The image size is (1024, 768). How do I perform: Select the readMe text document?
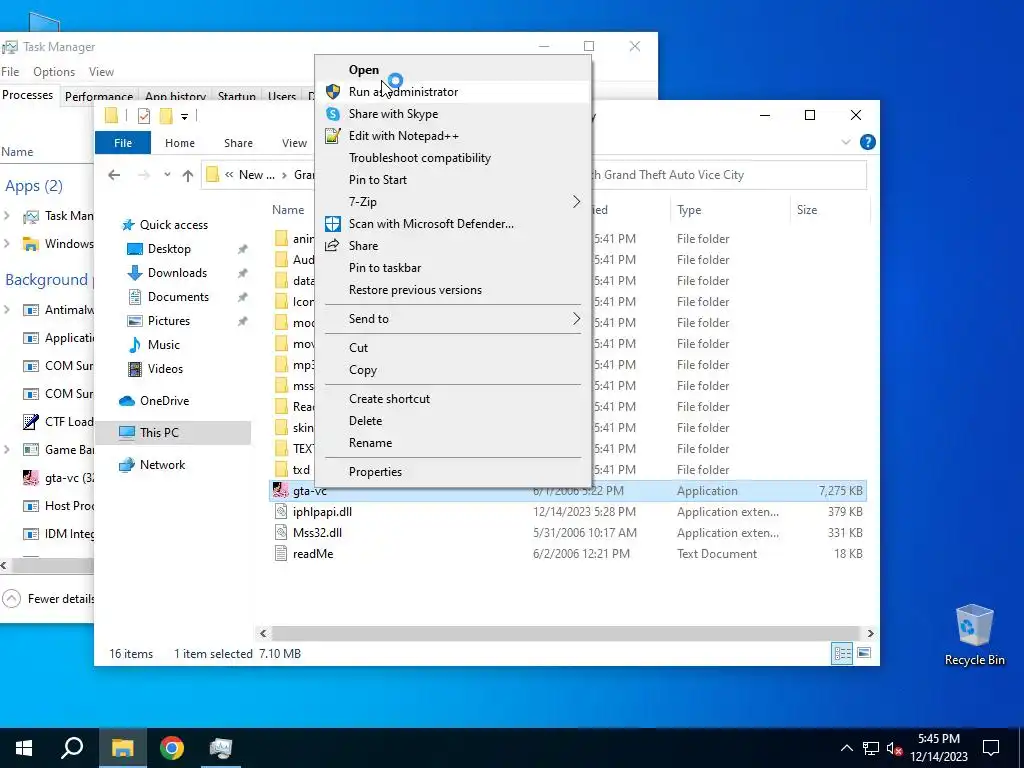[x=313, y=554]
